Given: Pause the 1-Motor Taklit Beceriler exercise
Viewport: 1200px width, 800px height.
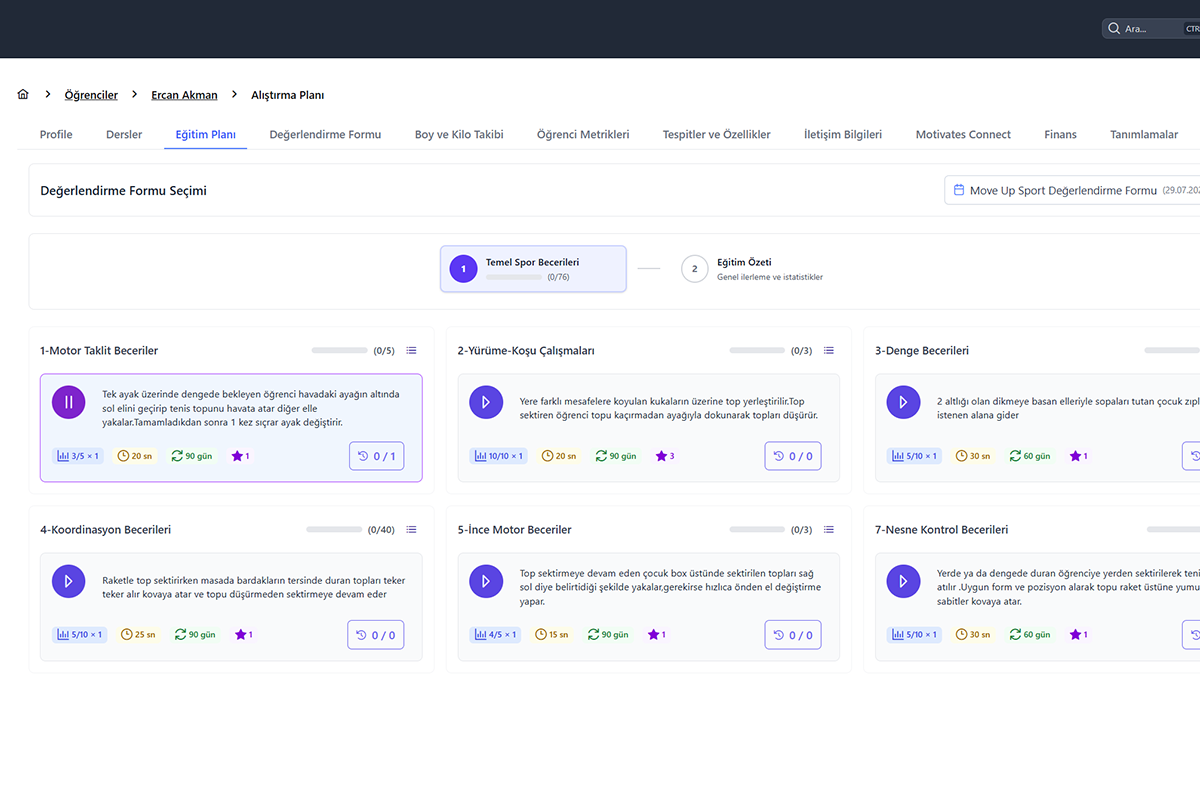Looking at the screenshot, I should 69,402.
